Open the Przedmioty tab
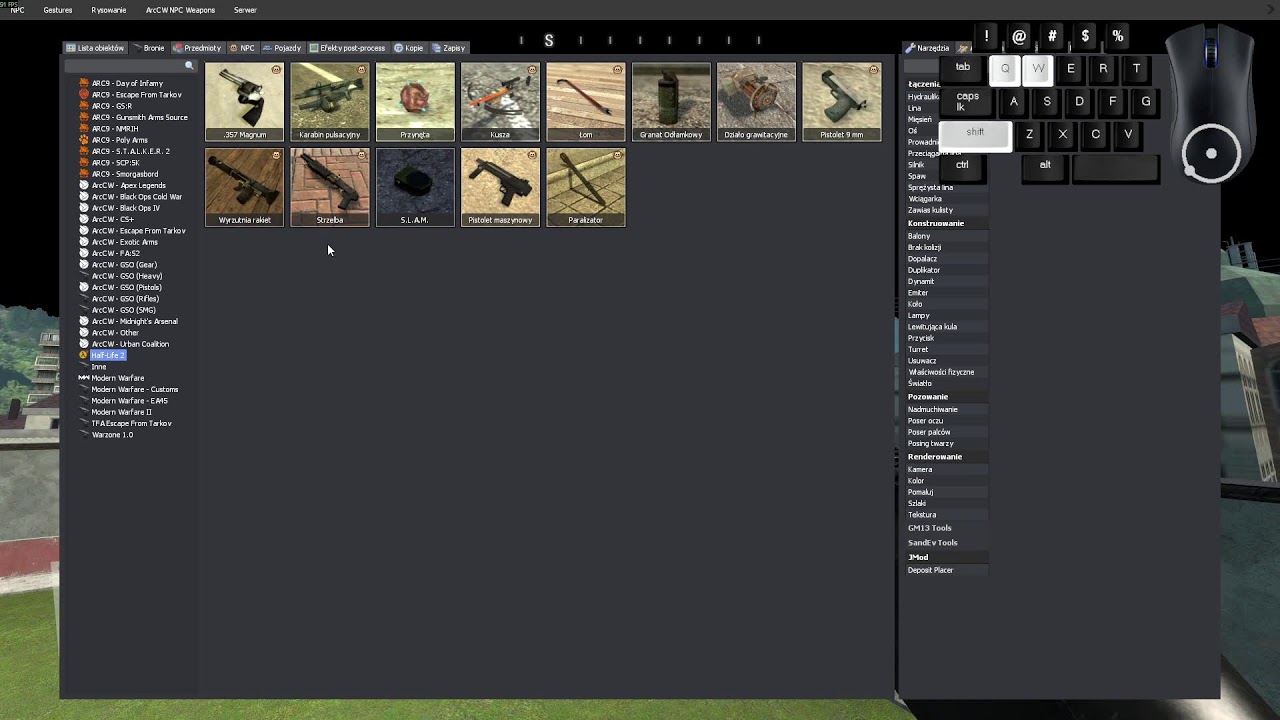The width and height of the screenshot is (1280, 720). click(x=197, y=48)
